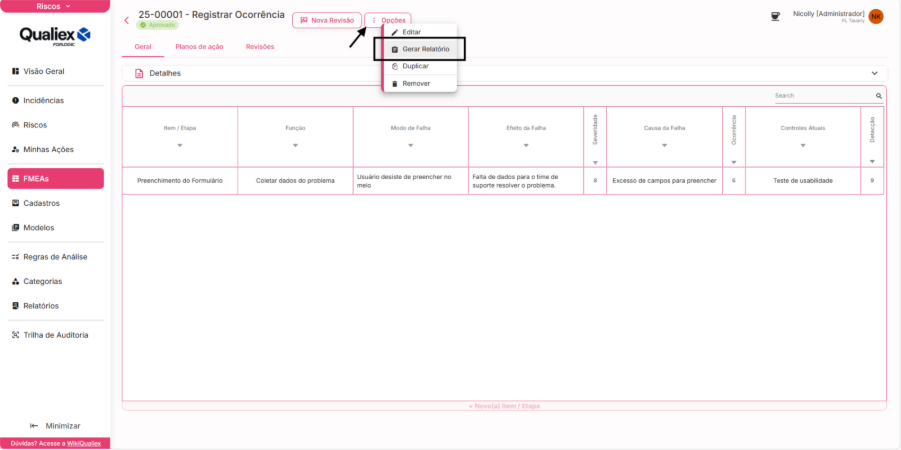Open the Riscos module dropdown

(x=54, y=6)
